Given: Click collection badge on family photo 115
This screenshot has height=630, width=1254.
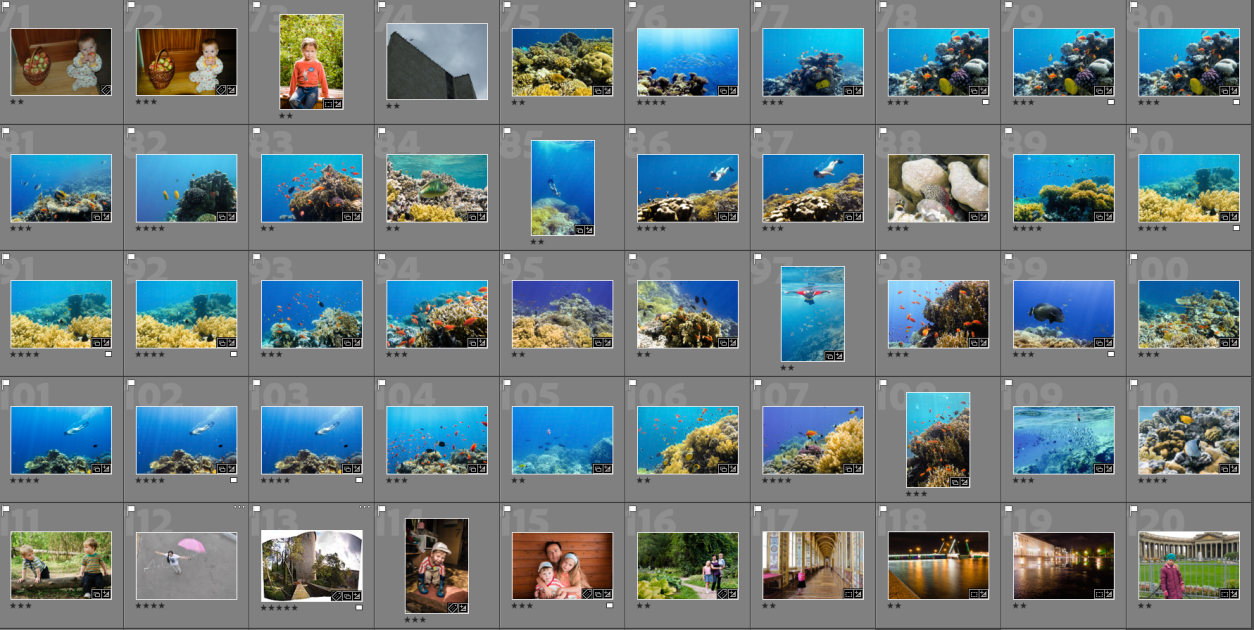Looking at the screenshot, I should coord(597,594).
